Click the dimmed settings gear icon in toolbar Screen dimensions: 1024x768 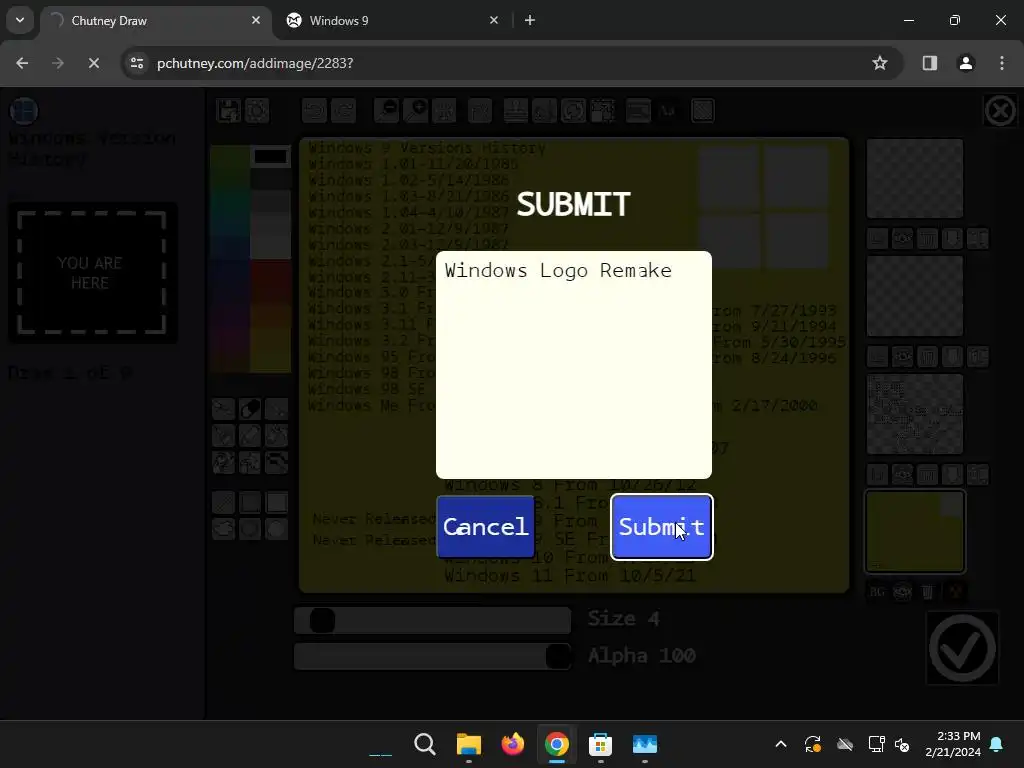coord(257,111)
